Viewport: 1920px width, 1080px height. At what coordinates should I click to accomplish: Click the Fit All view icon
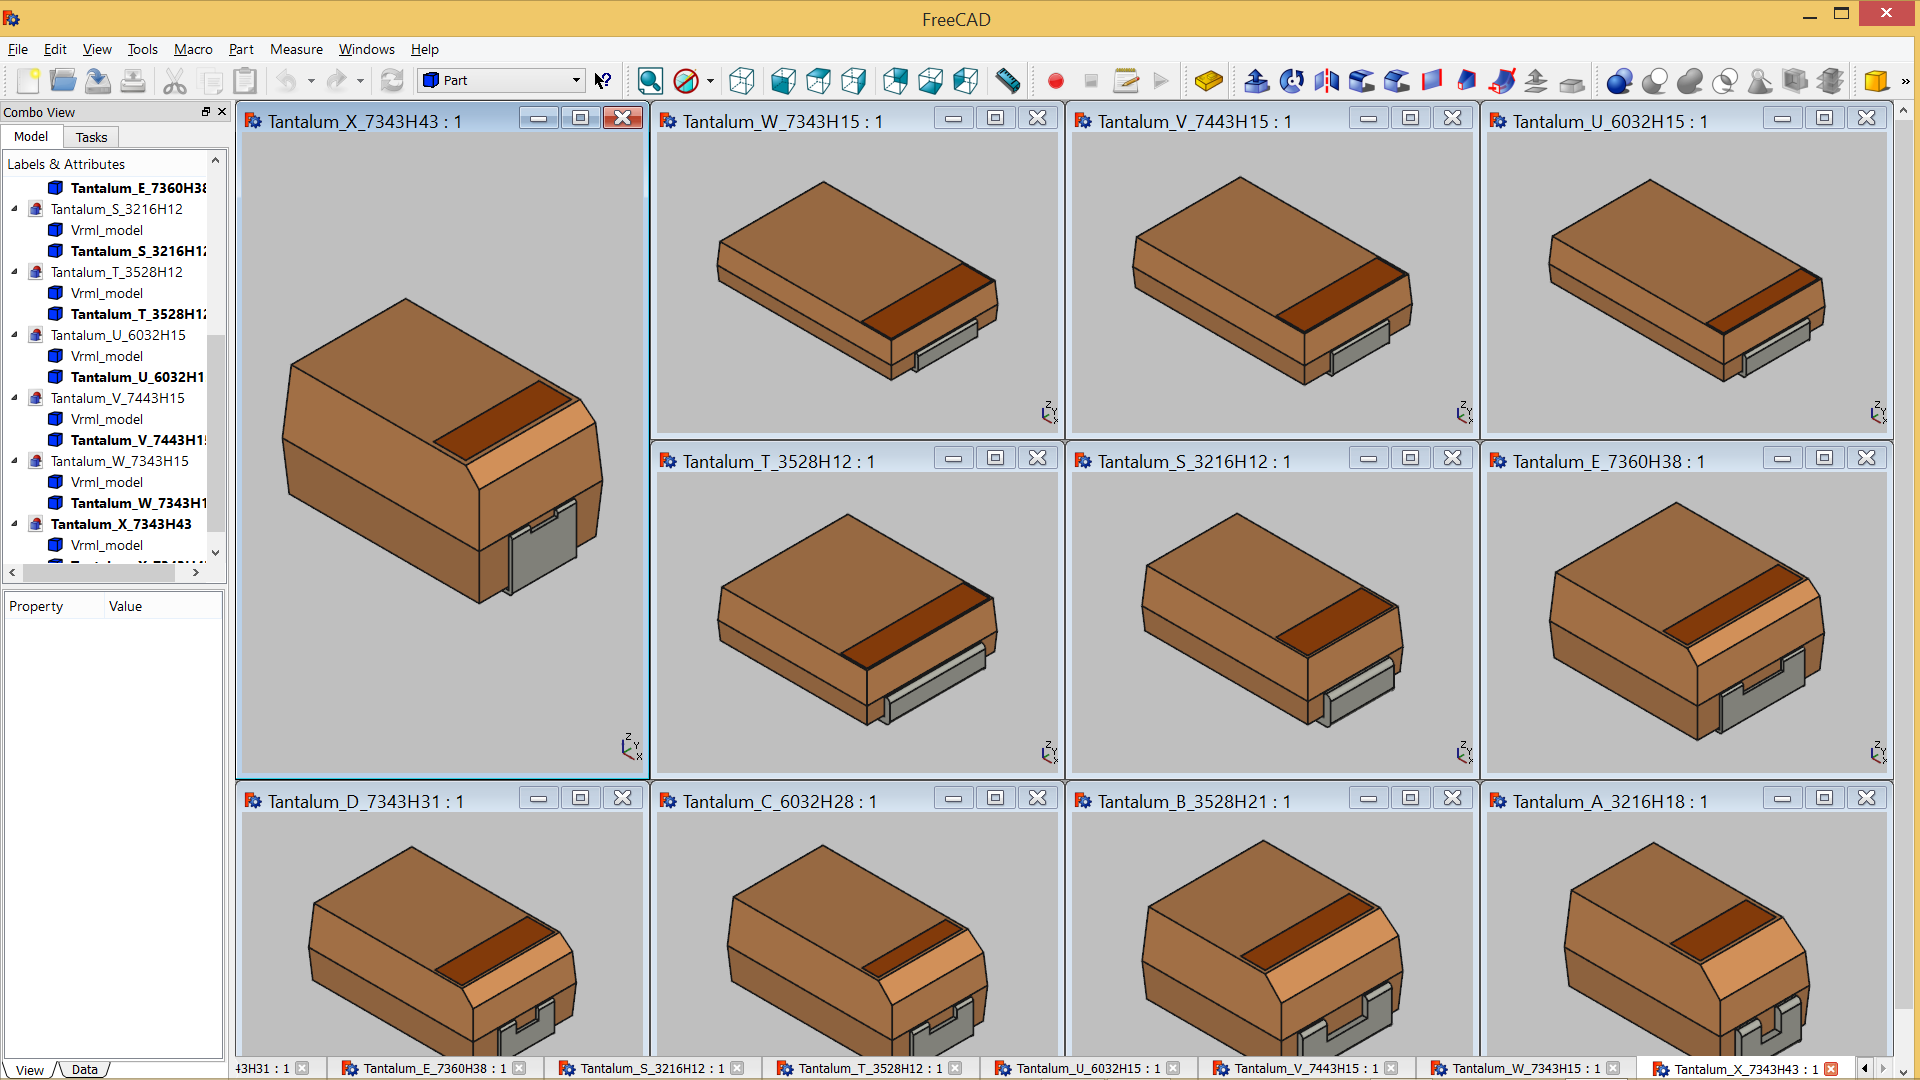pyautogui.click(x=650, y=81)
